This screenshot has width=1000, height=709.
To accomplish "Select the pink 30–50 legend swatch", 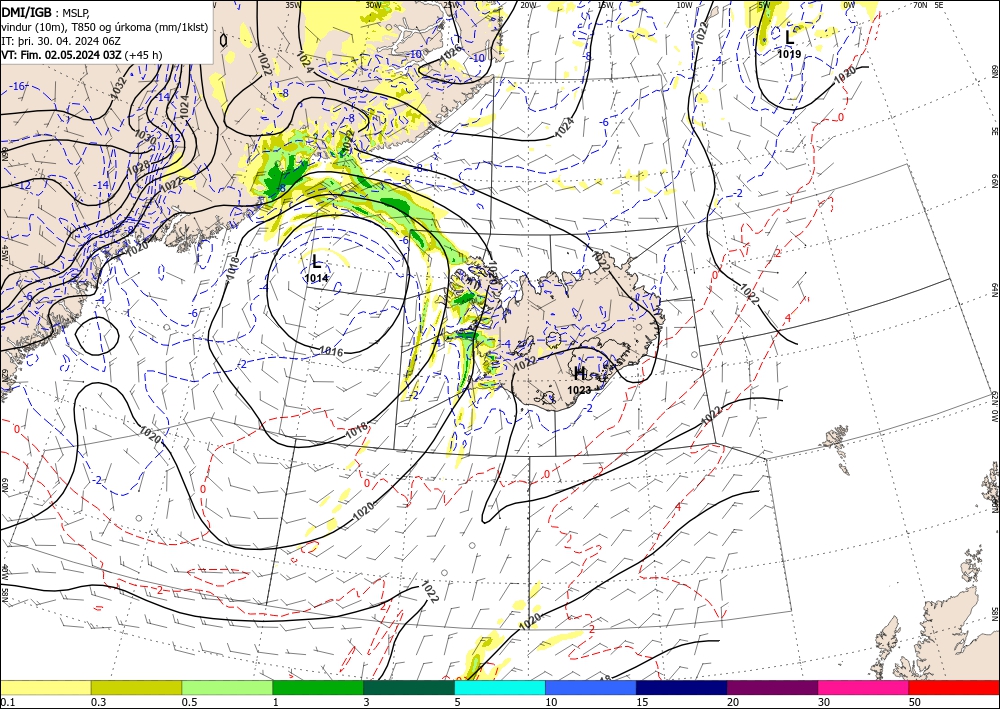I will coord(864,687).
